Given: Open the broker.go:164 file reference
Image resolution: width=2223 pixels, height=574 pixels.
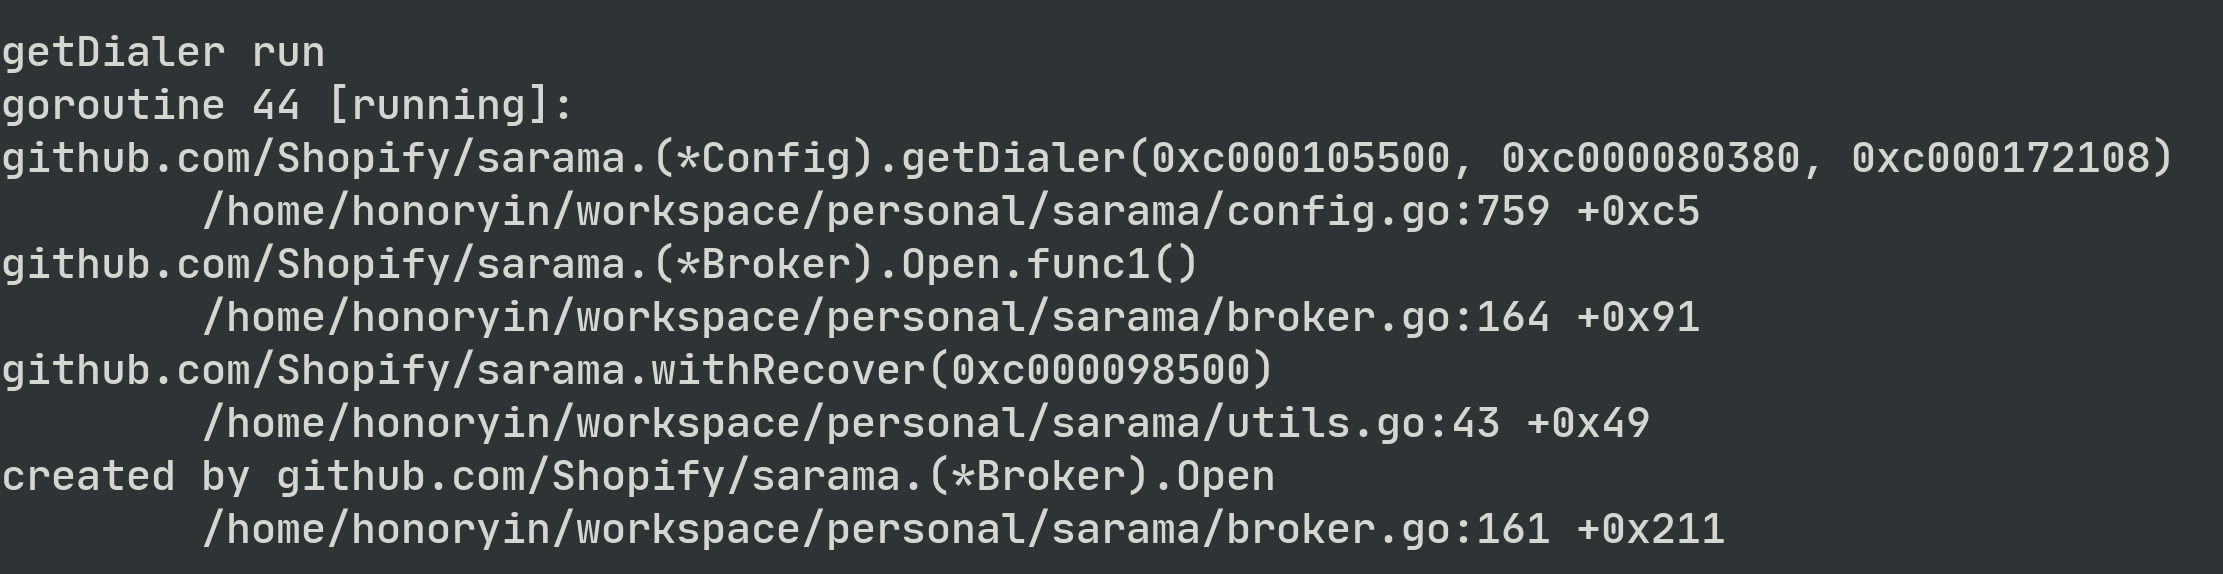Looking at the screenshot, I should [x=876, y=318].
